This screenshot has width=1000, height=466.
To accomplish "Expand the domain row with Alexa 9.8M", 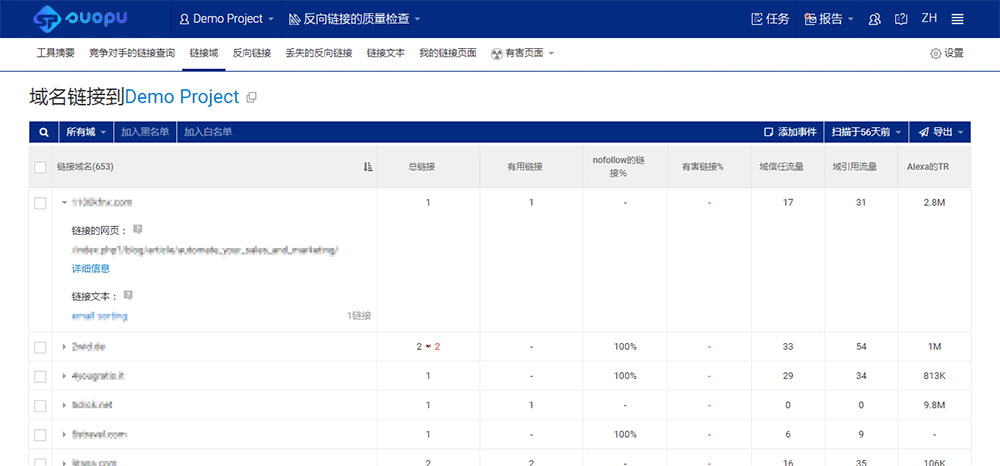I will [64, 405].
